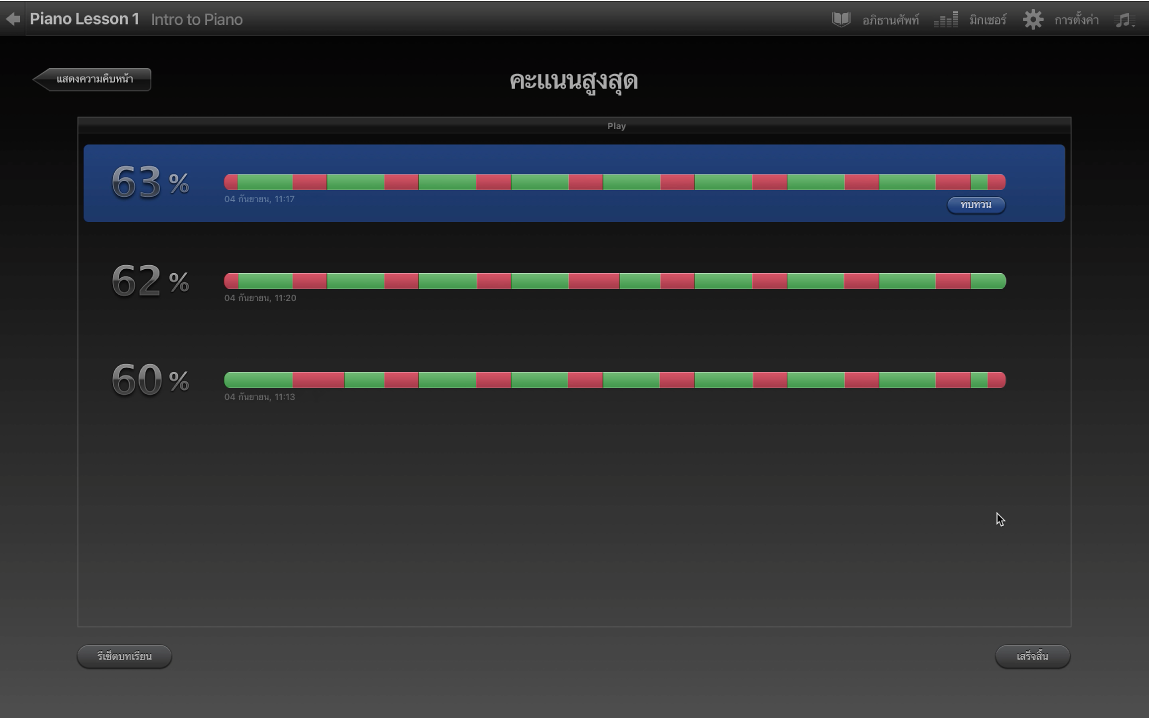Screen dimensions: 1149x718
Task: Click the Piano Lesson 1 title
Action: [x=84, y=19]
